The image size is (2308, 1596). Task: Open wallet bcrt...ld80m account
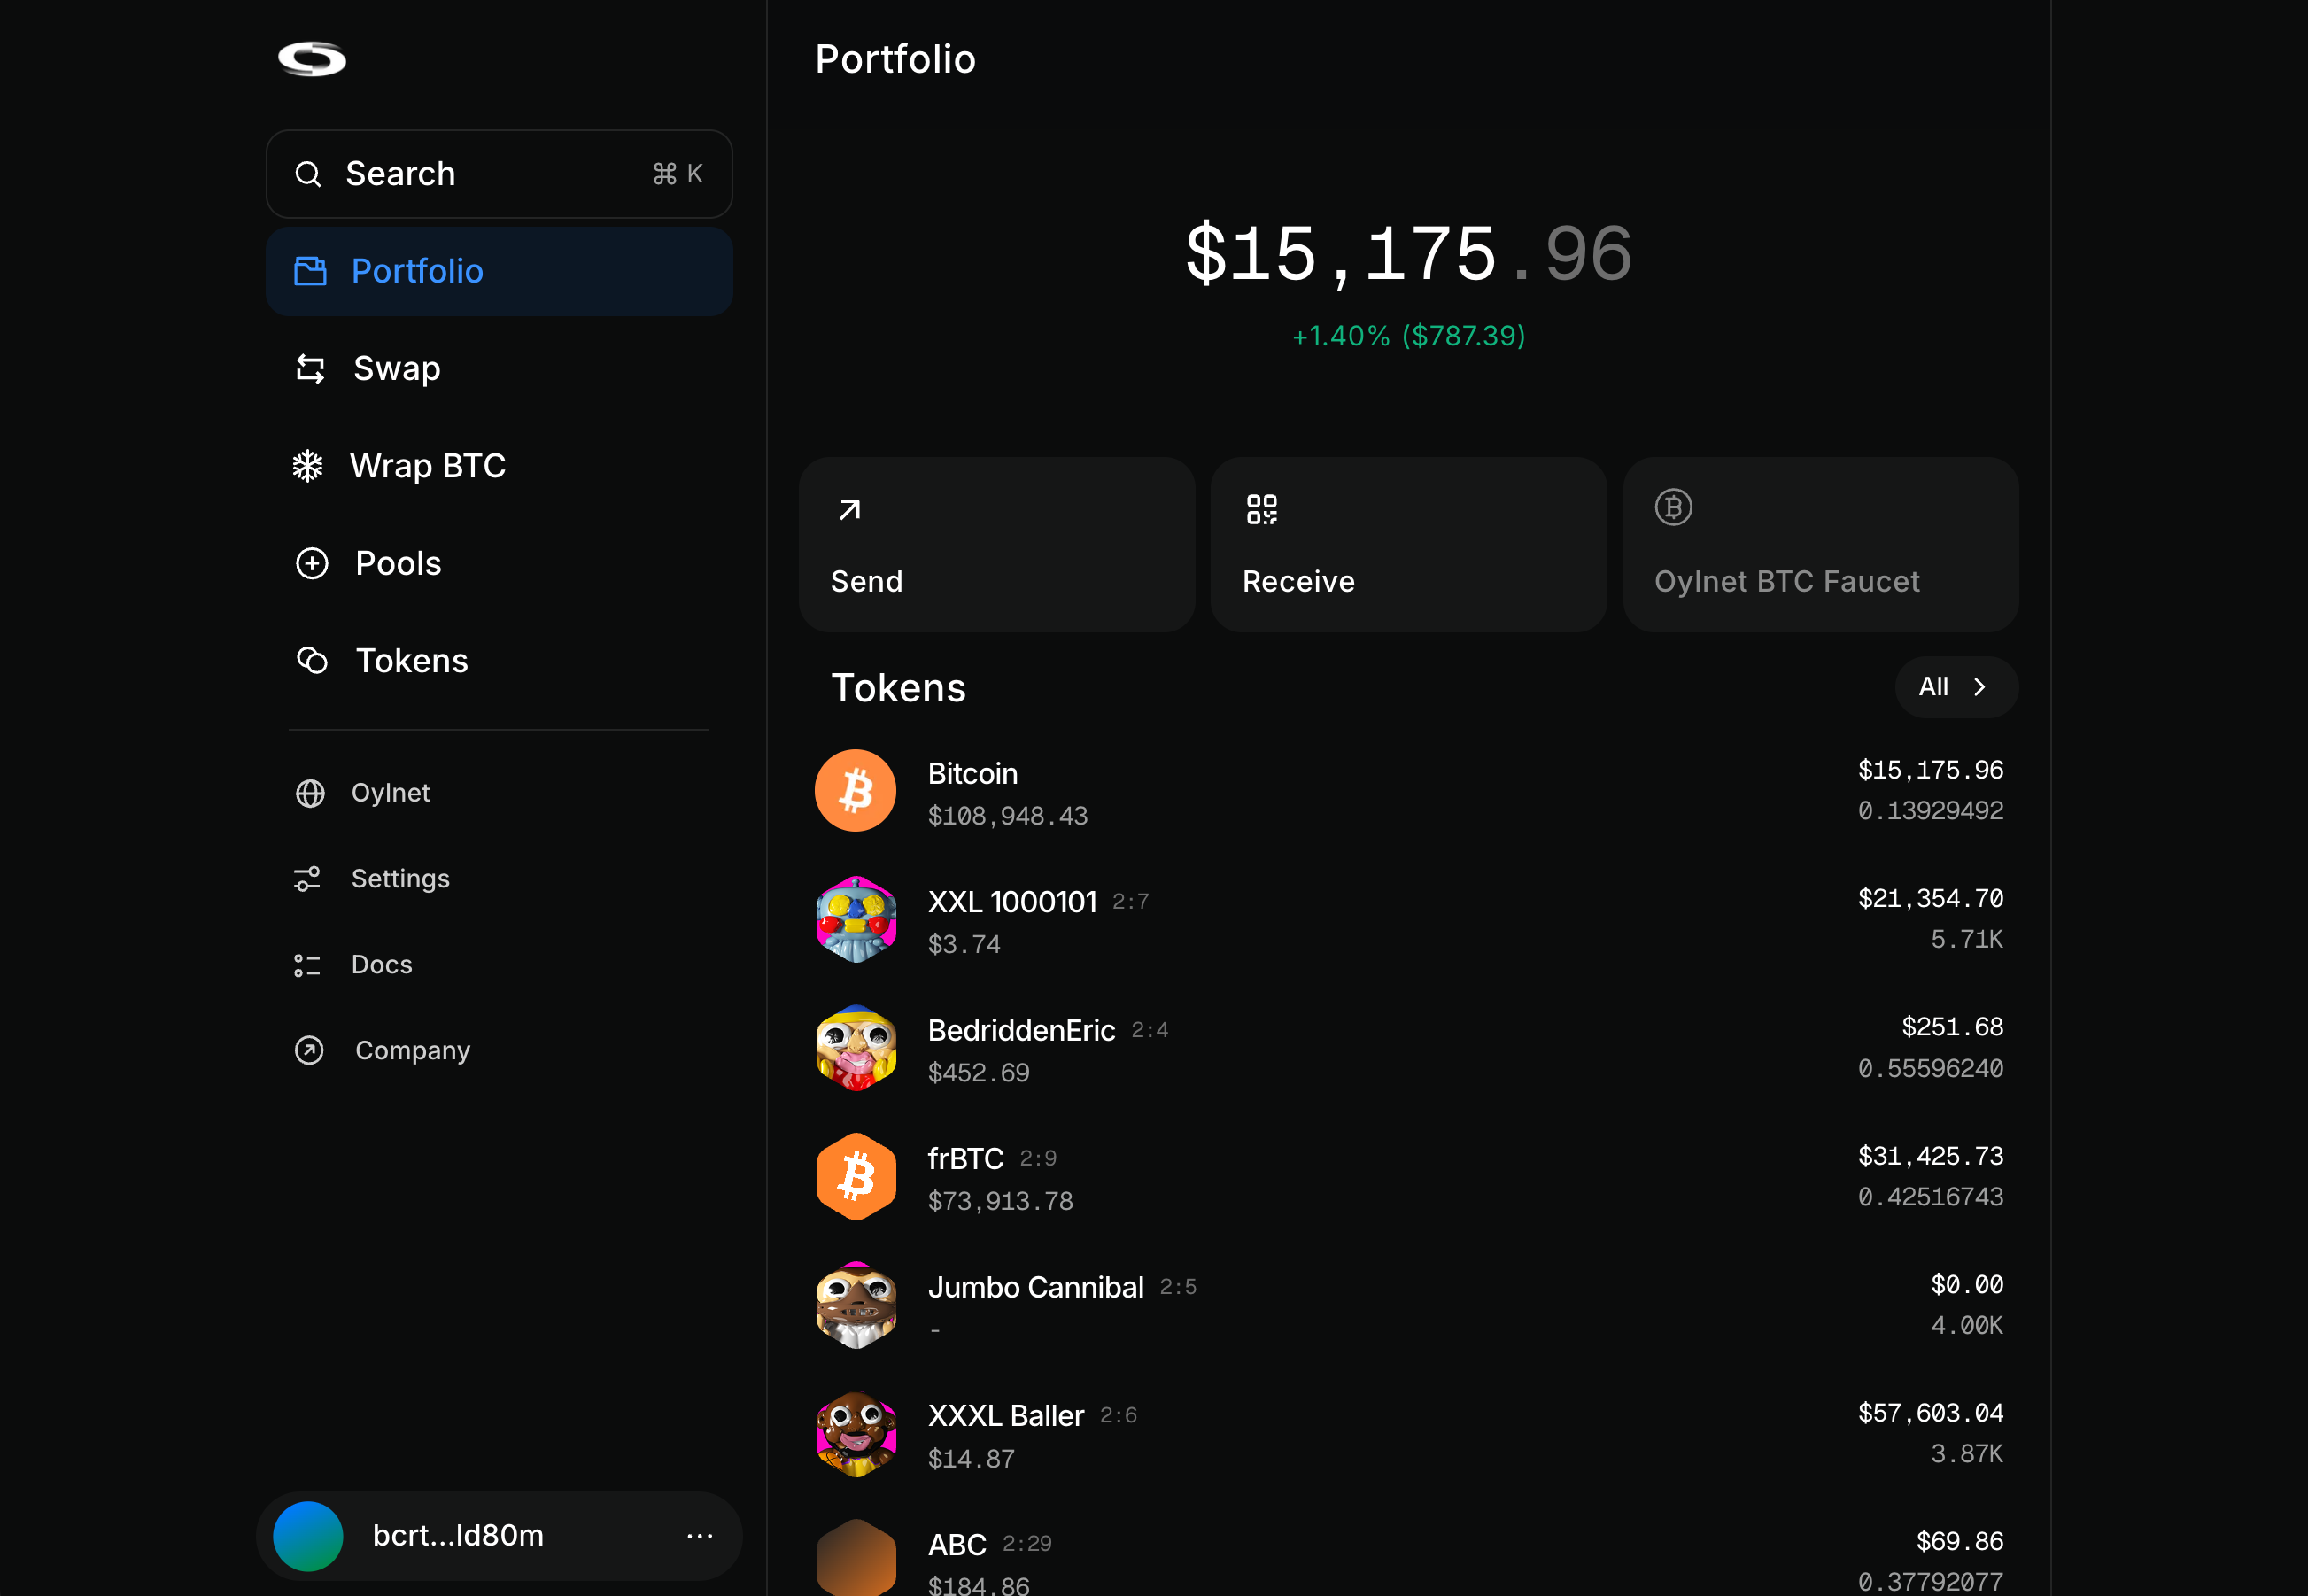click(x=499, y=1536)
